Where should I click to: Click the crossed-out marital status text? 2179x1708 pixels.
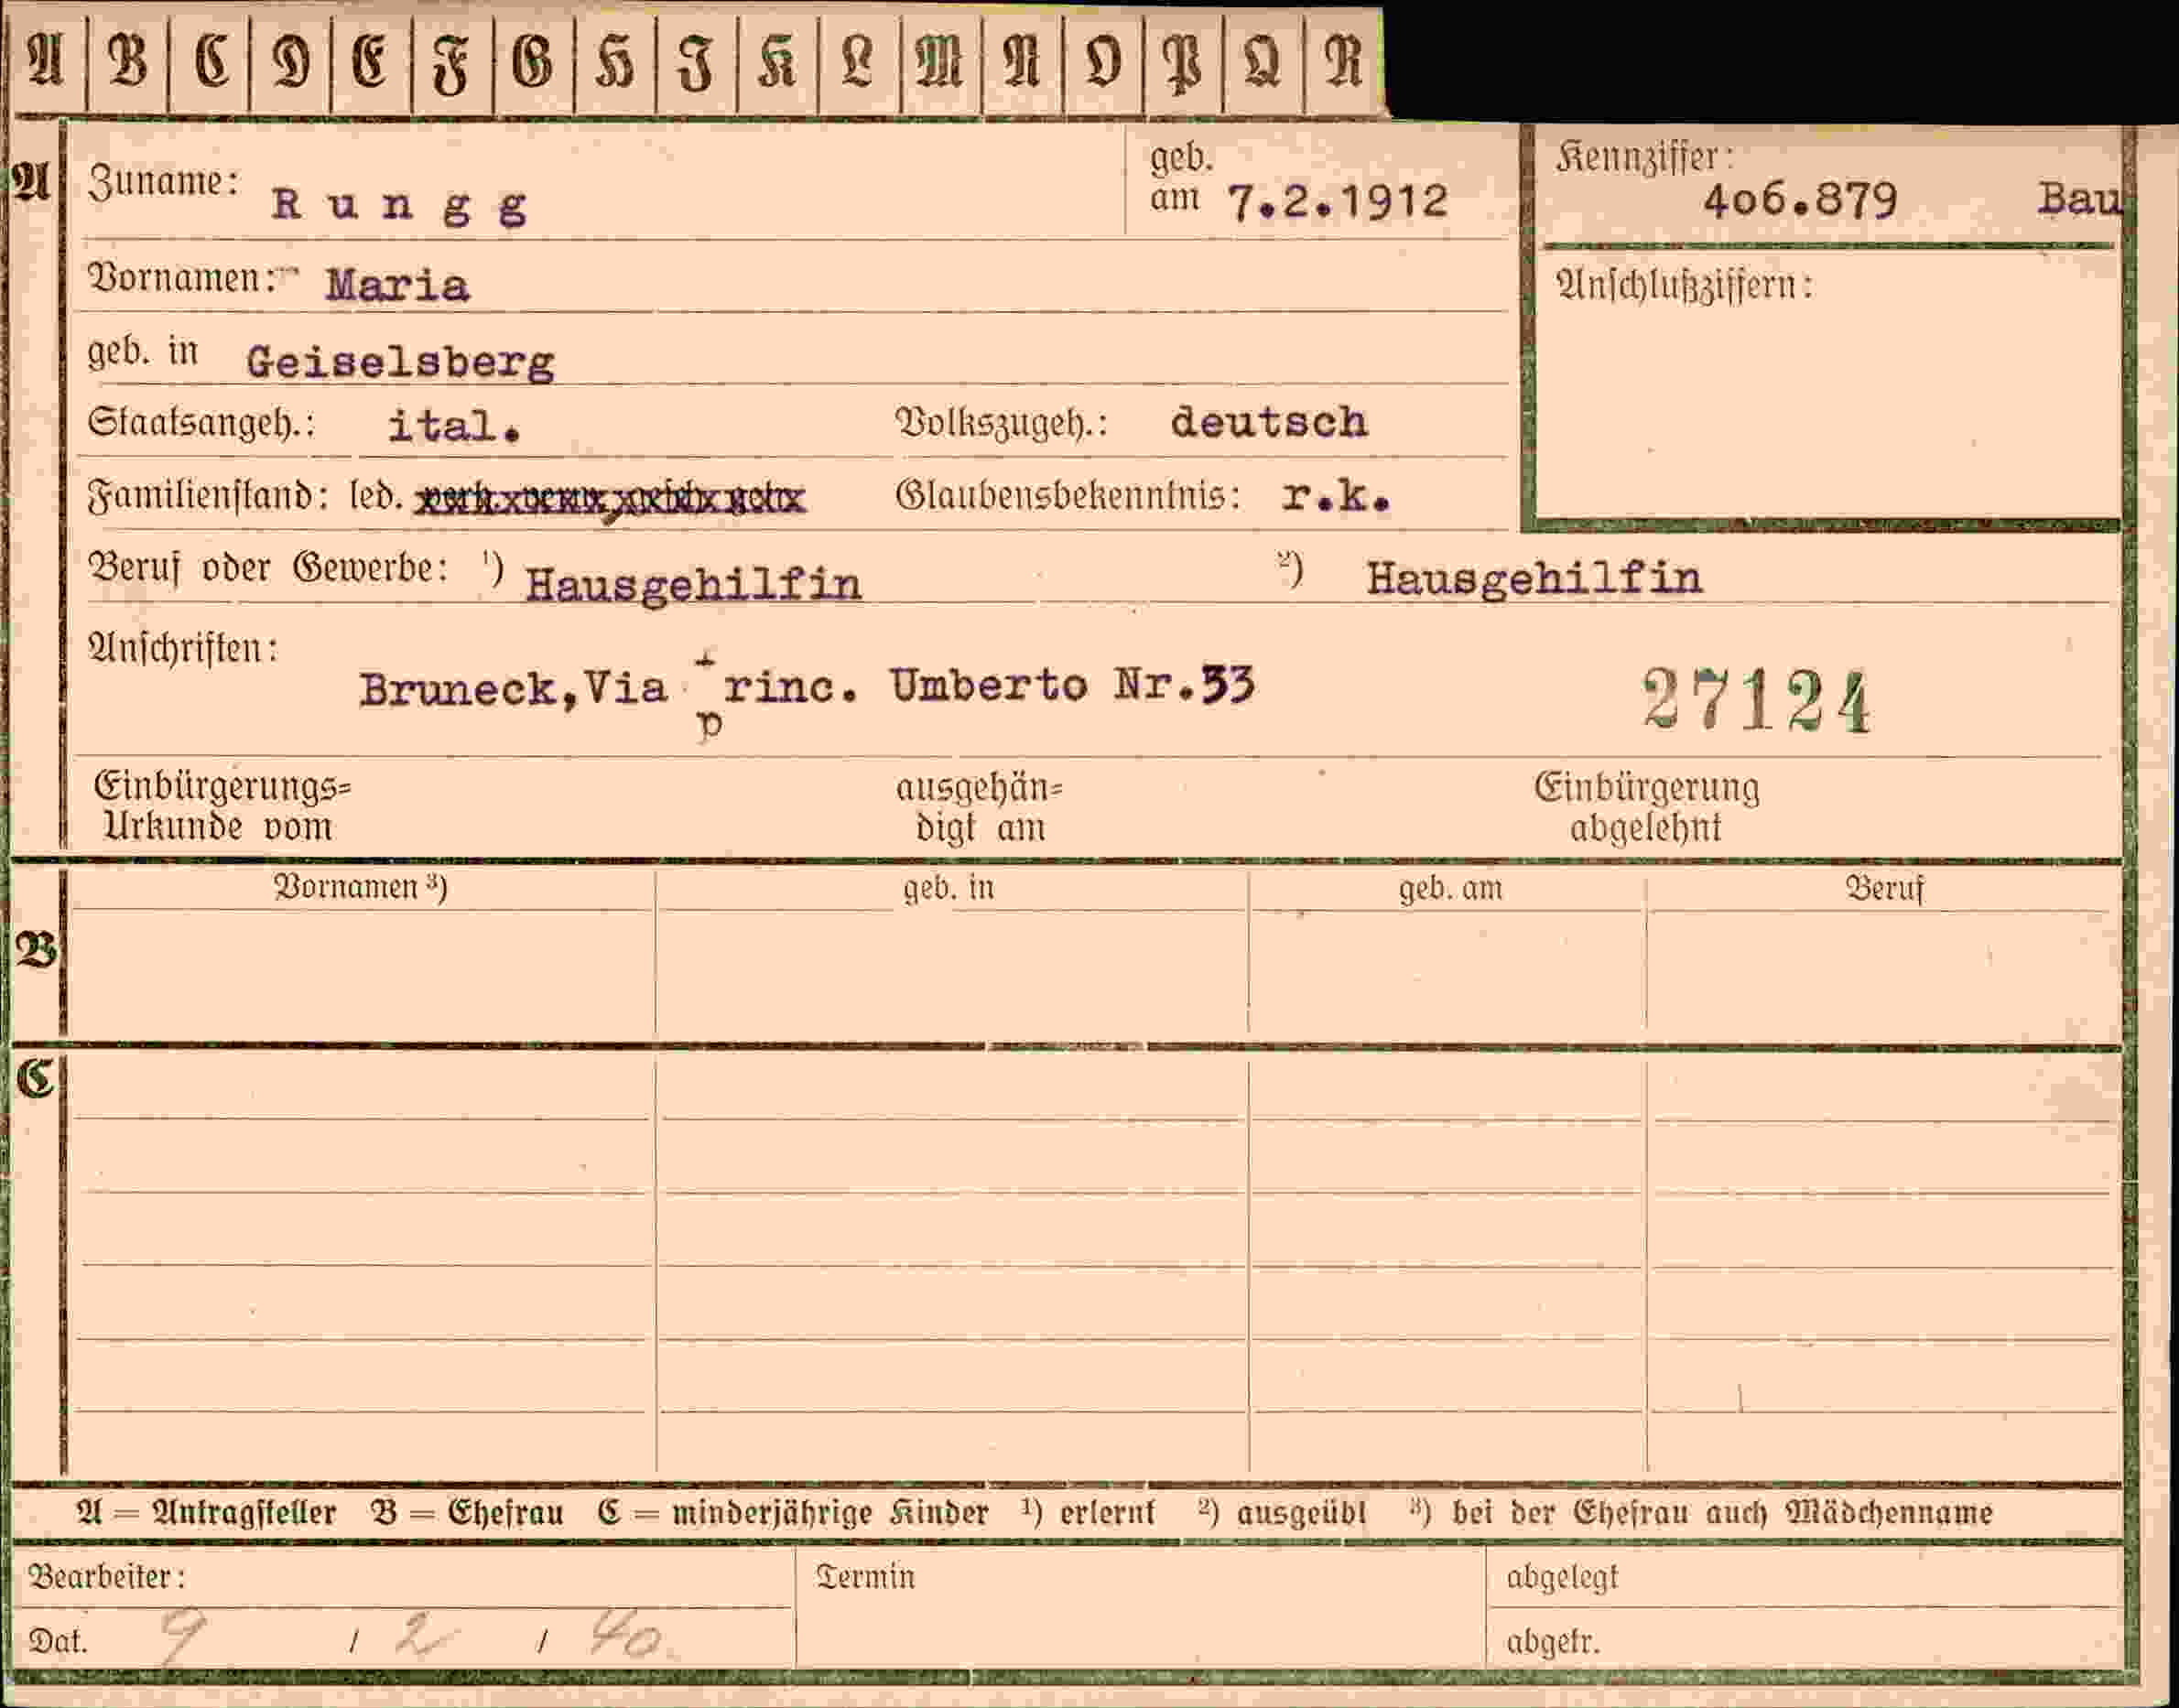610,498
